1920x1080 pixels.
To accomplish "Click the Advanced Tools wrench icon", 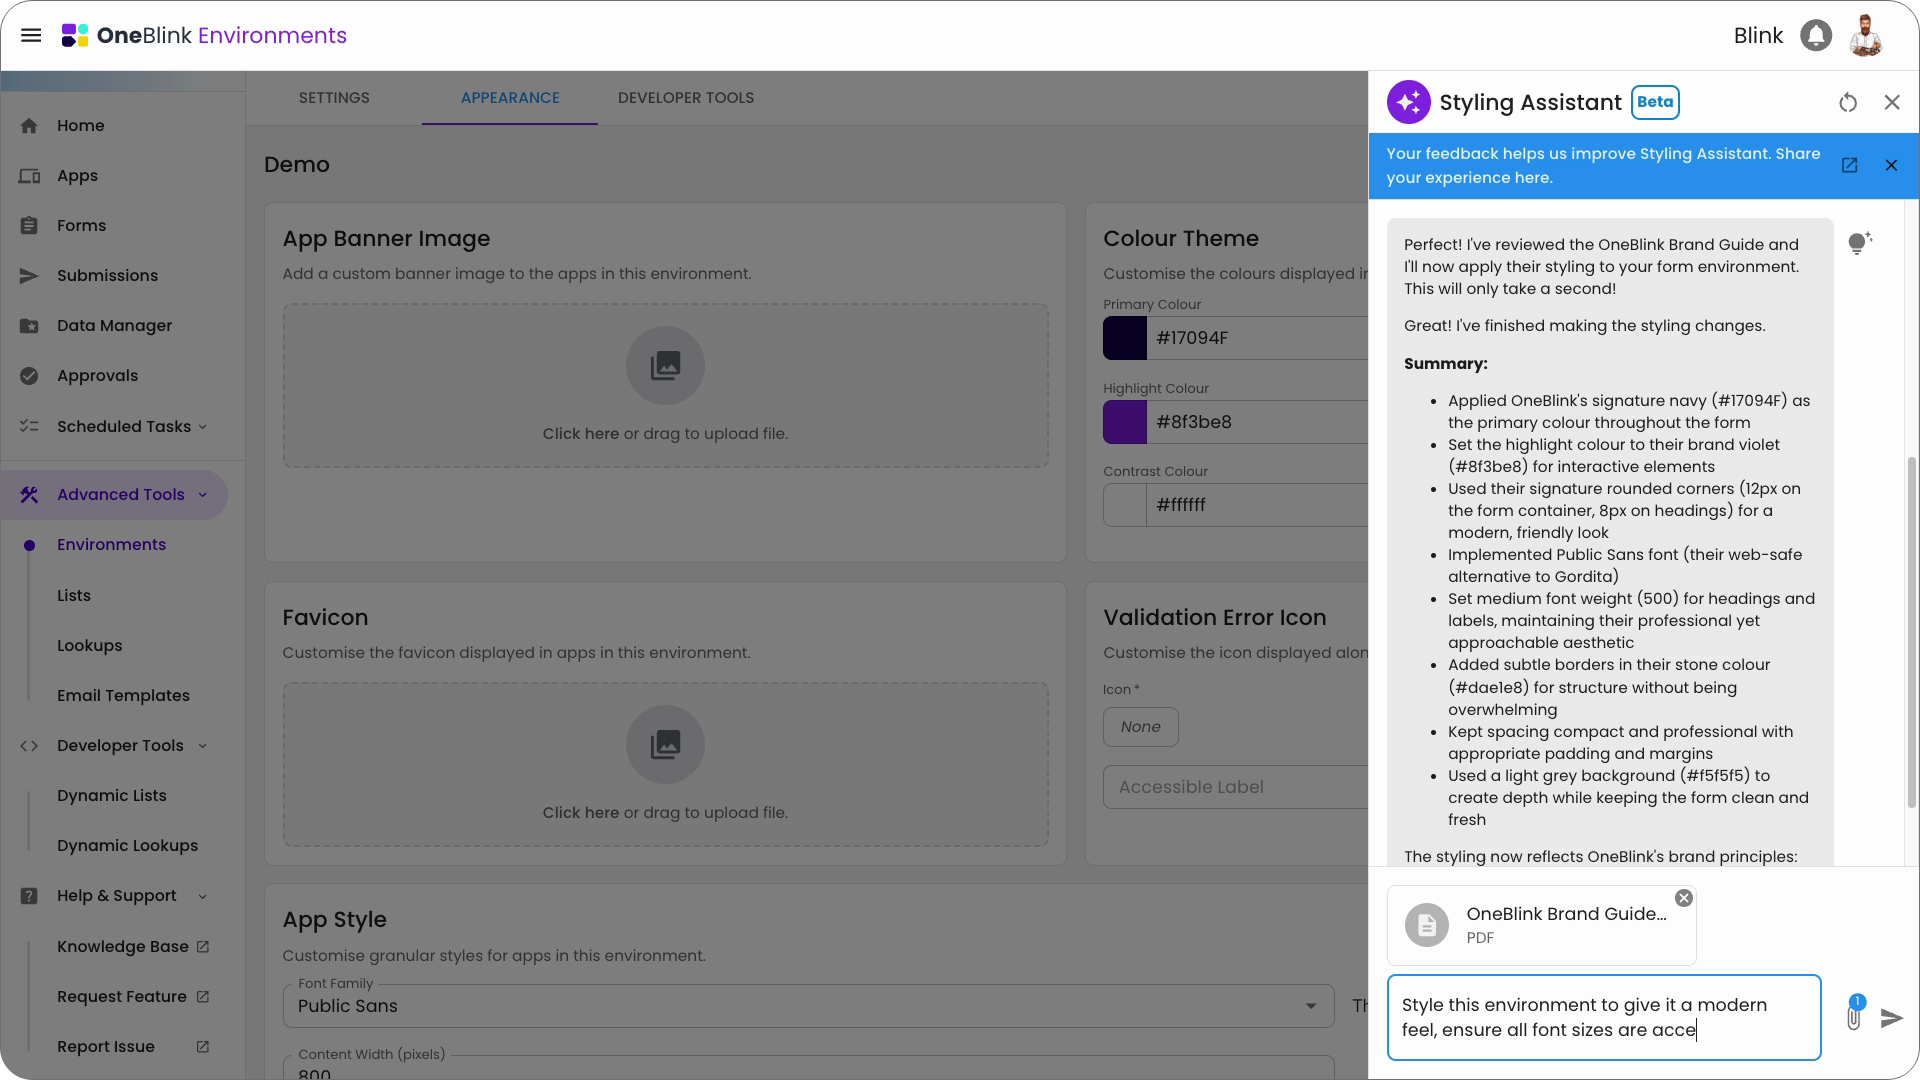I will [29, 495].
